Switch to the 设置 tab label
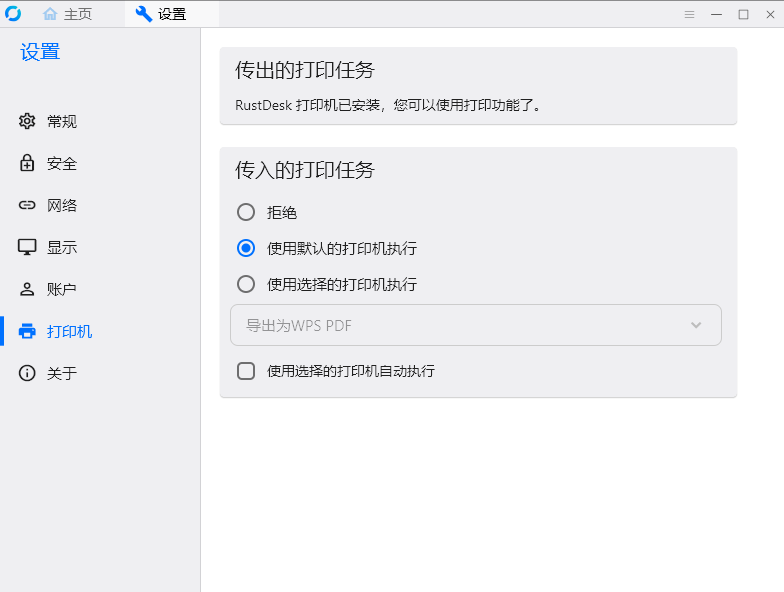 [172, 14]
